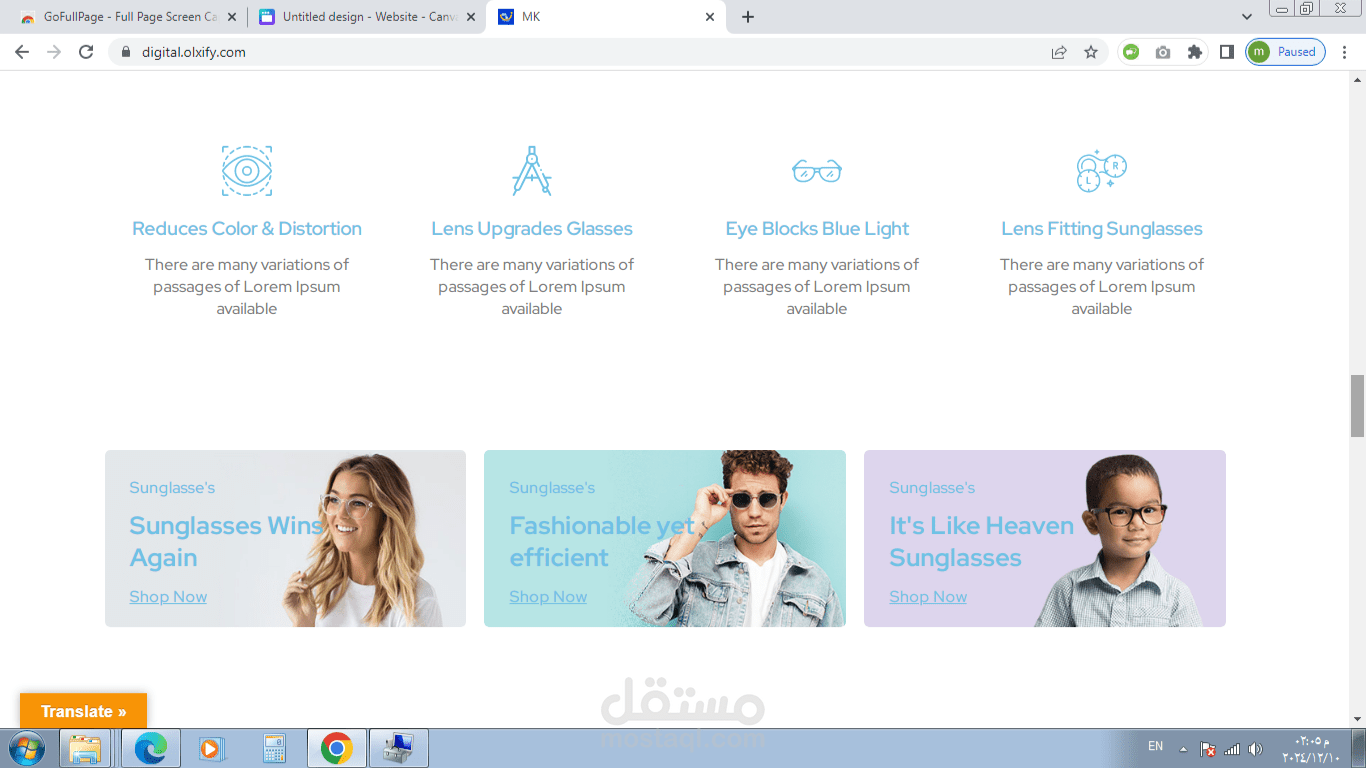Close the MK tab
This screenshot has width=1366, height=768.
pyautogui.click(x=710, y=17)
